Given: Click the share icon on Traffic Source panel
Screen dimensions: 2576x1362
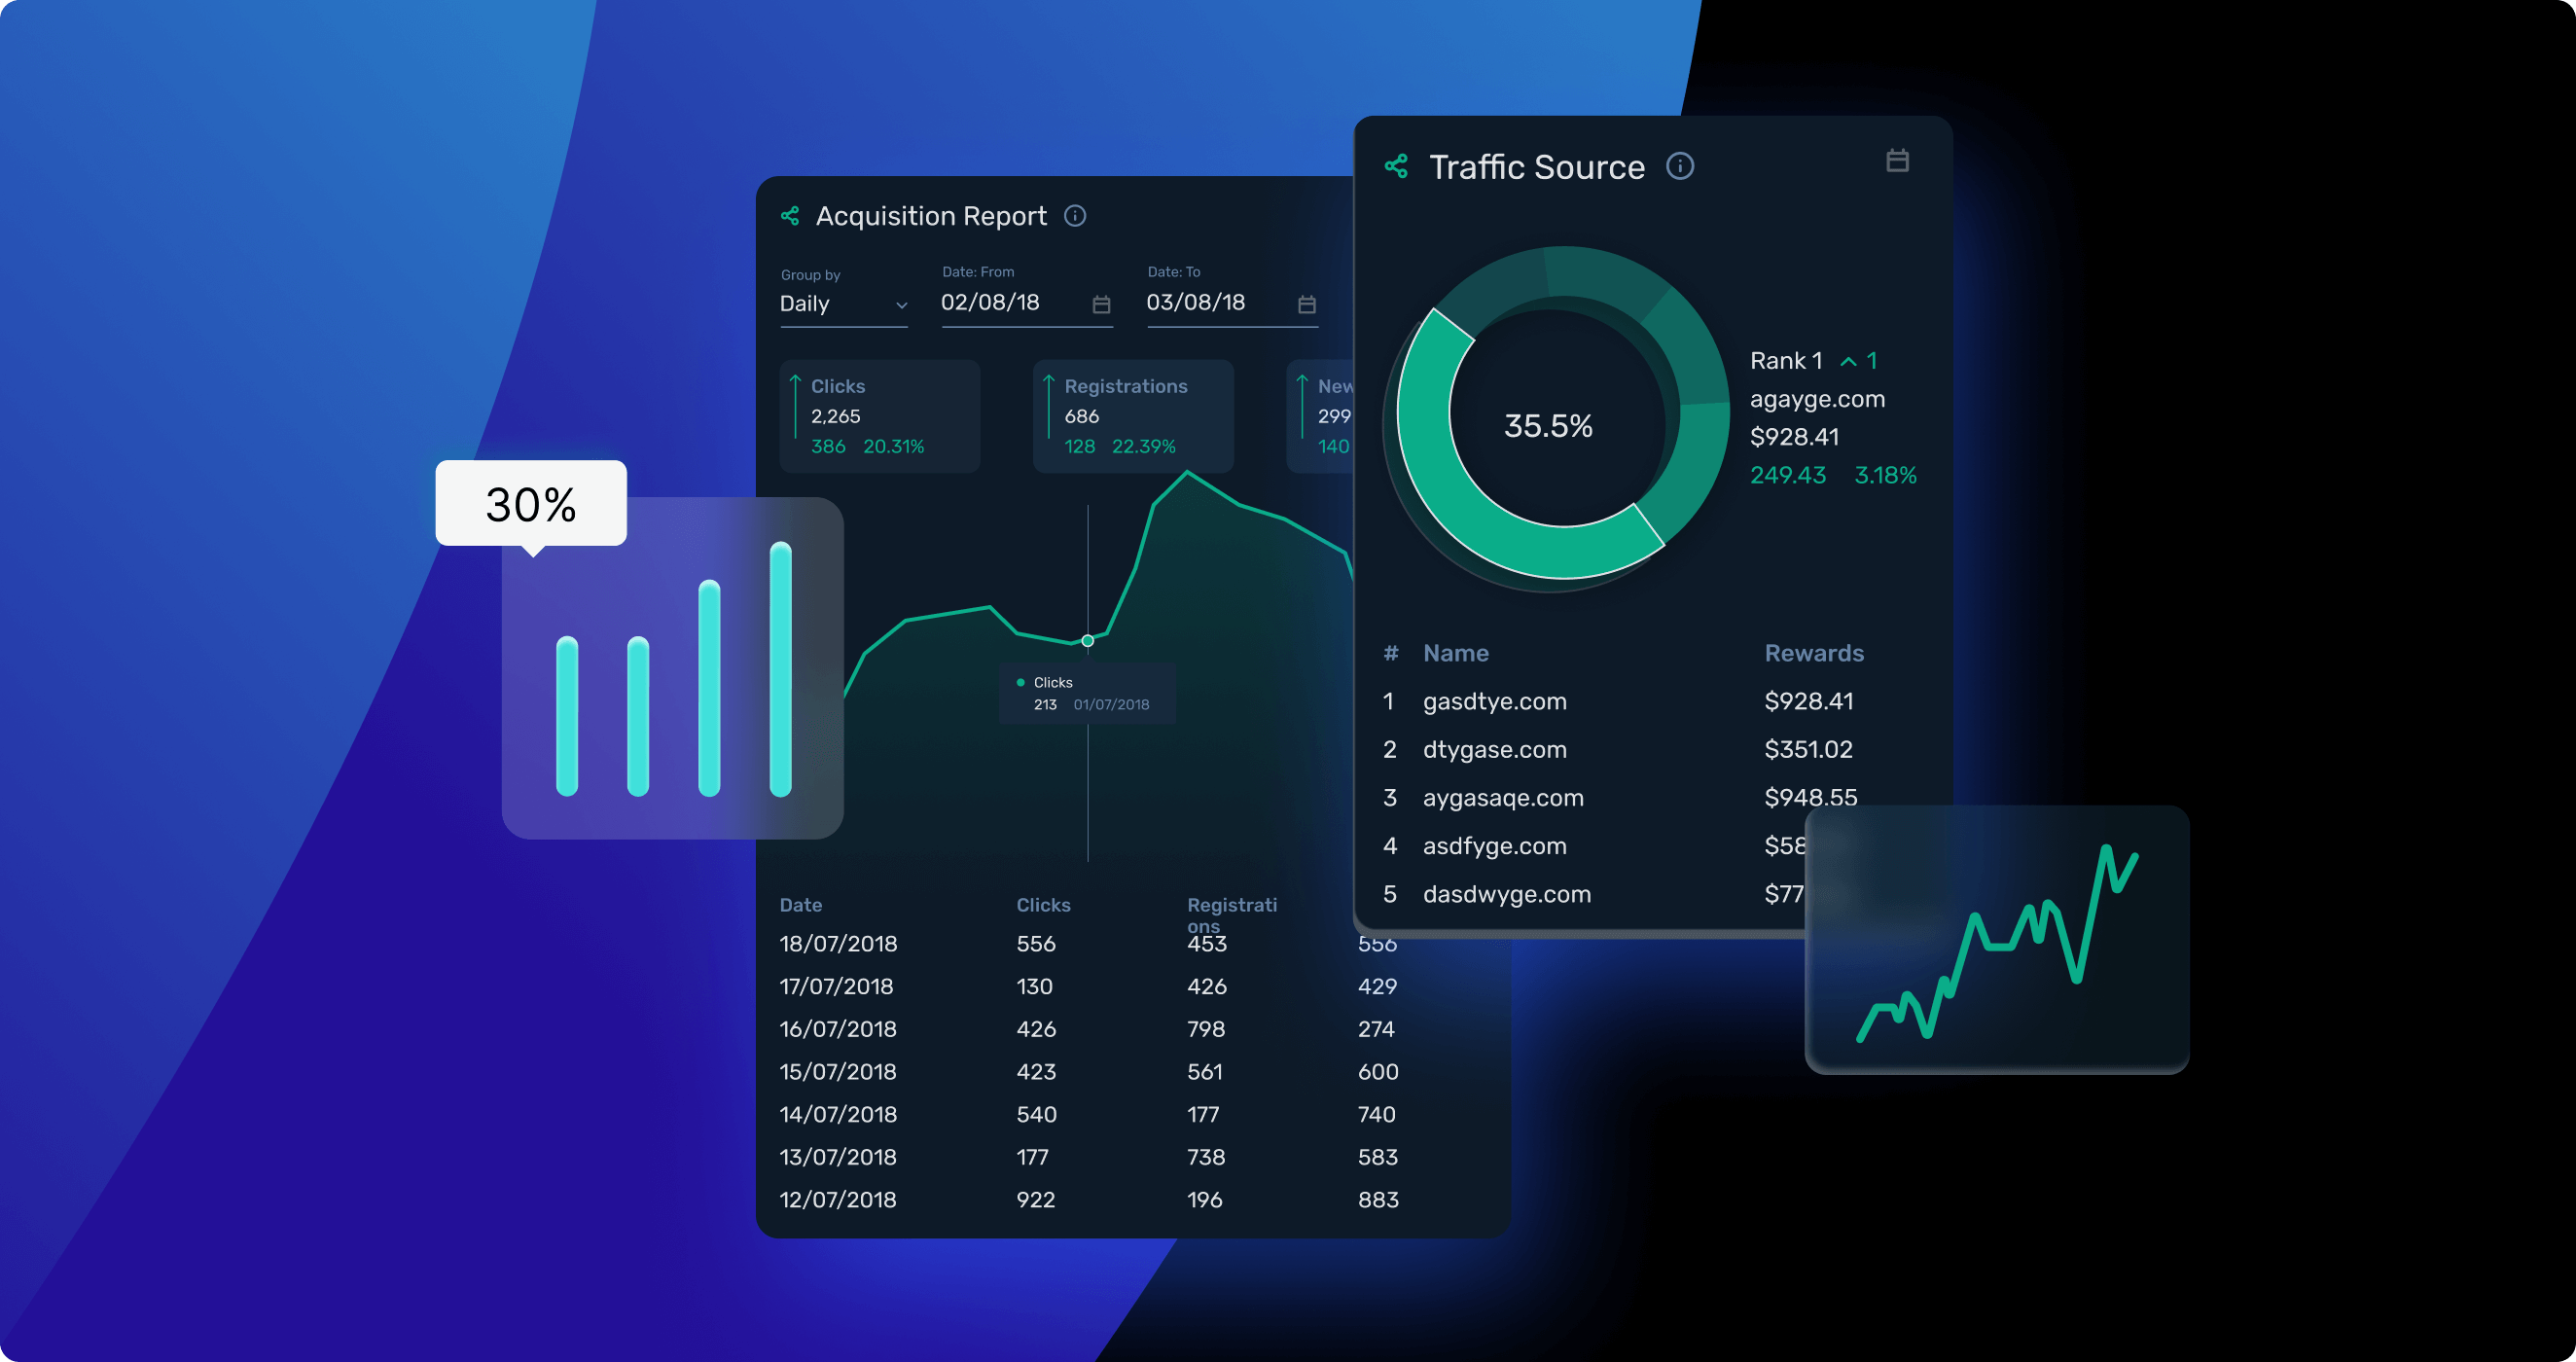Looking at the screenshot, I should point(1397,165).
